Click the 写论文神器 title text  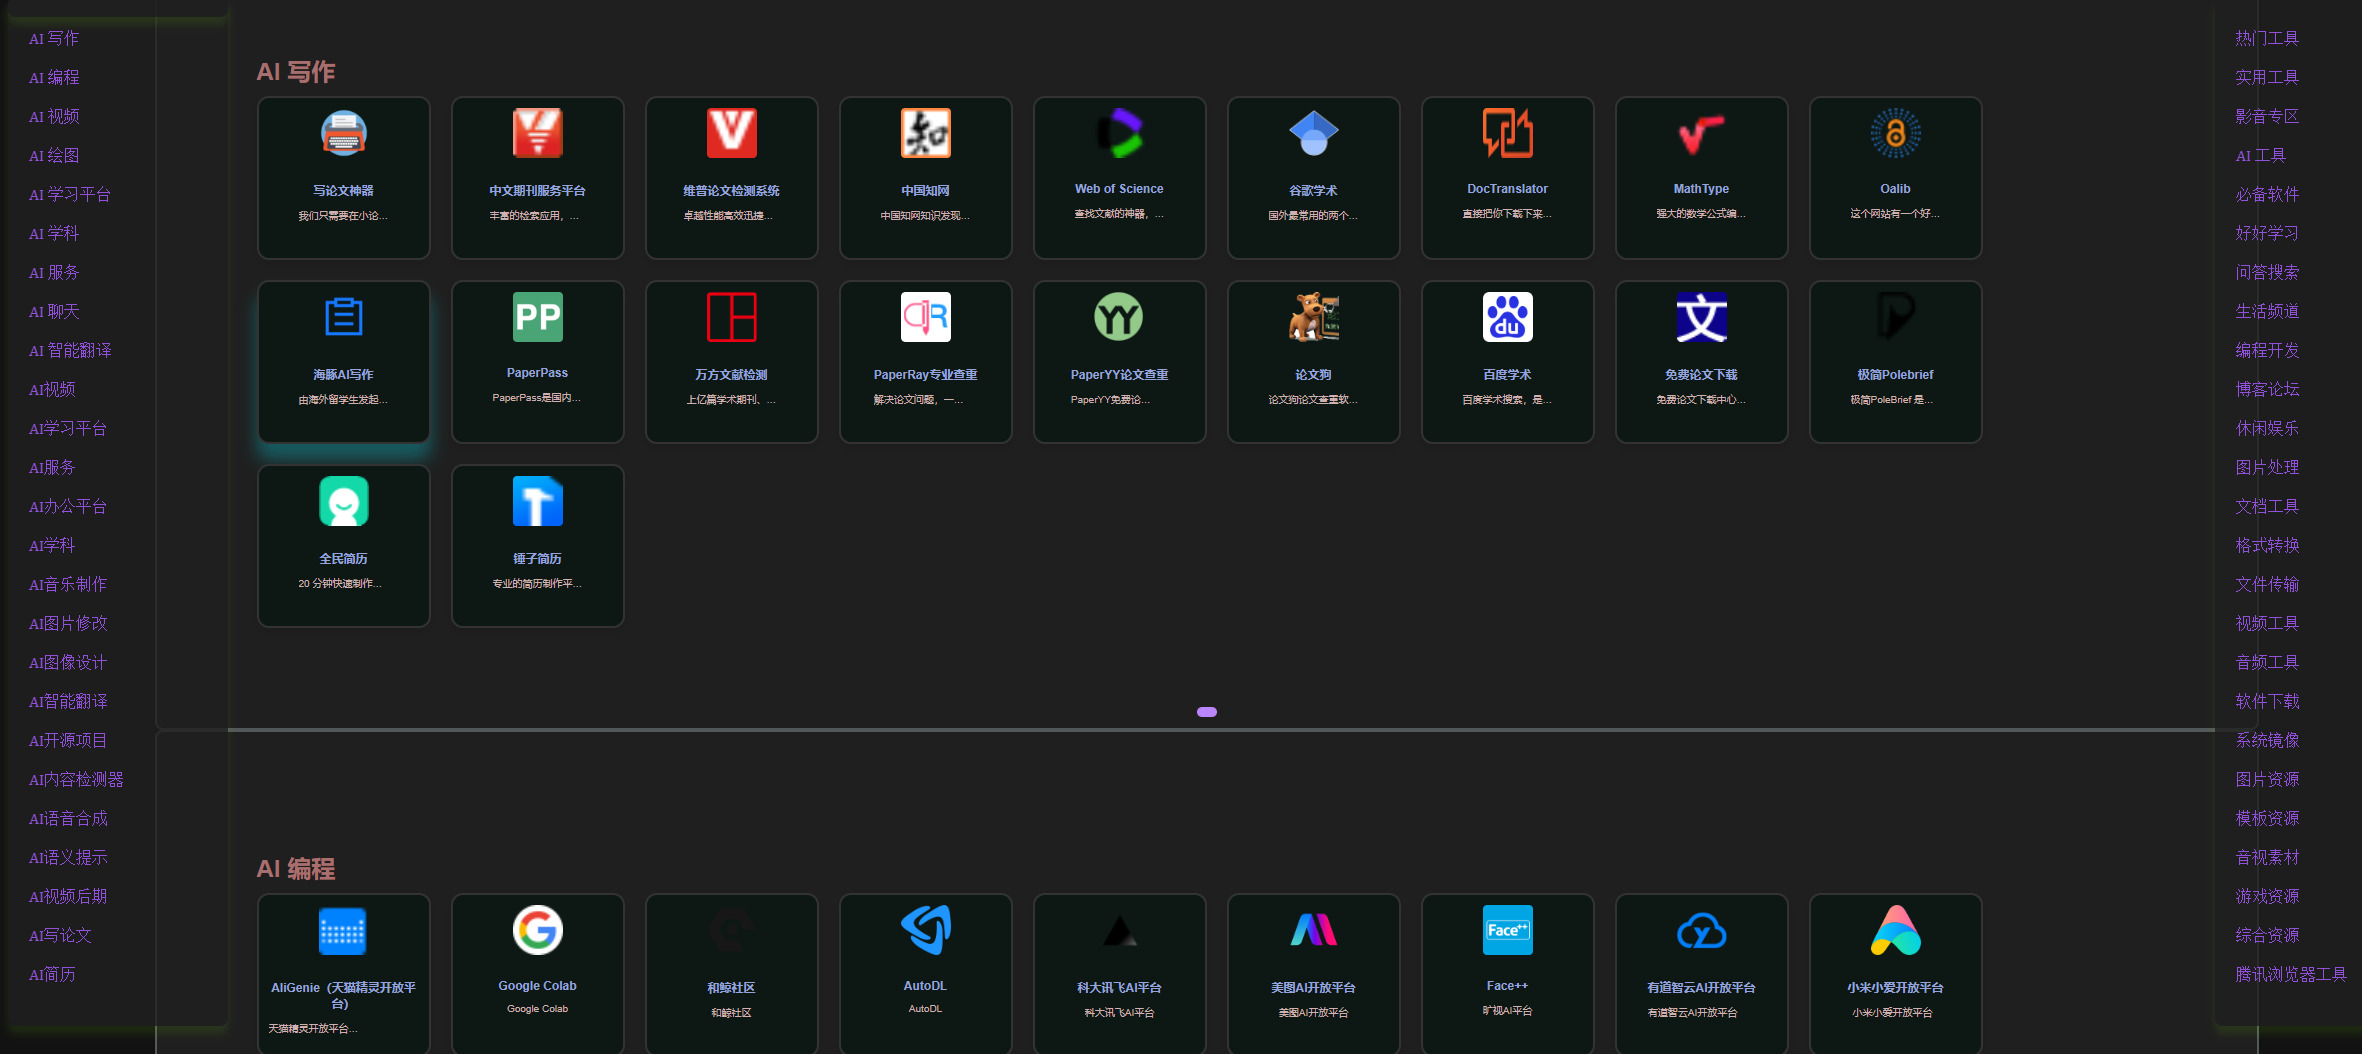point(343,190)
